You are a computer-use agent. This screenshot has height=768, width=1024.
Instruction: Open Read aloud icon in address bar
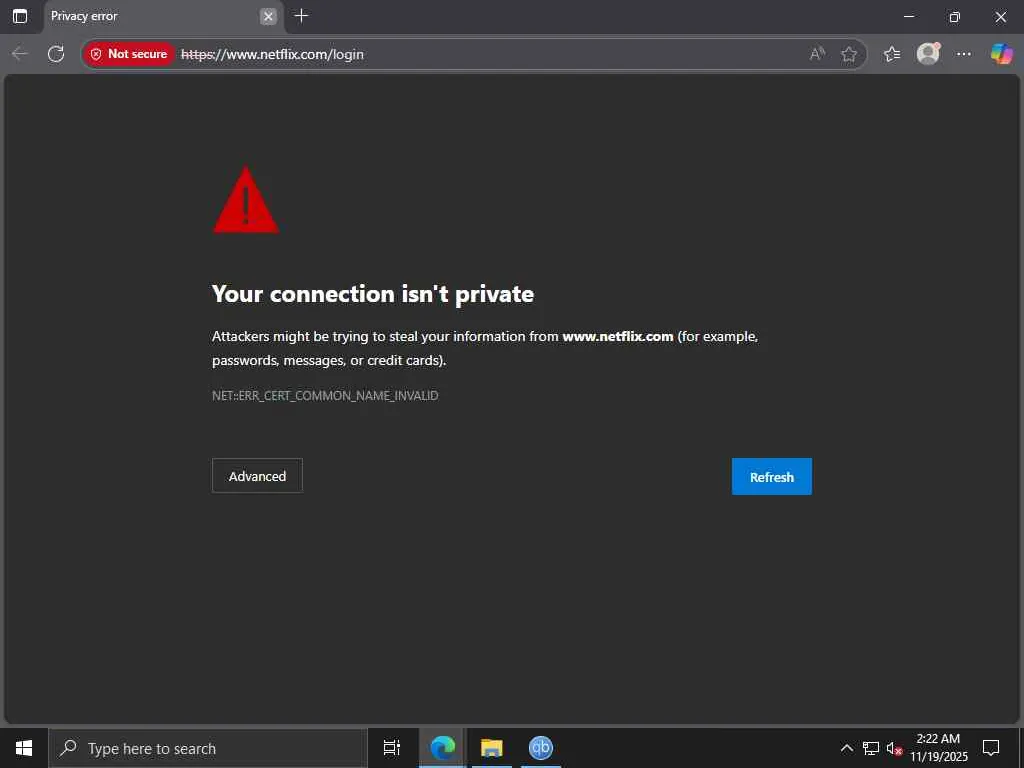pyautogui.click(x=817, y=54)
